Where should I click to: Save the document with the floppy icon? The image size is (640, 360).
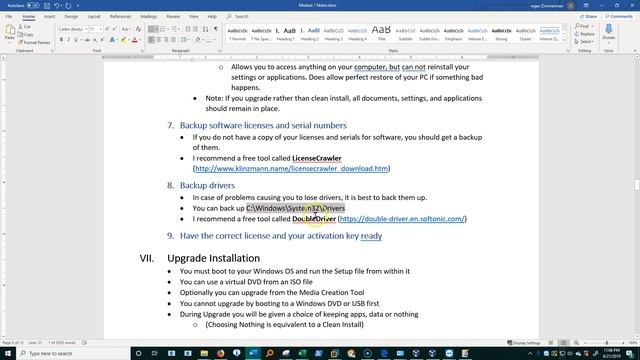(x=47, y=6)
